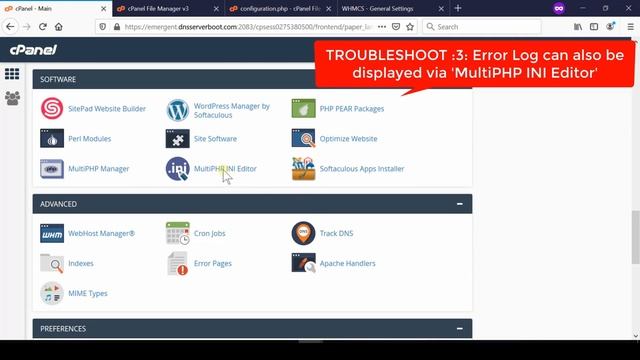Click the Error Pages link
Screen dimensions: 640x360
[x=213, y=263]
